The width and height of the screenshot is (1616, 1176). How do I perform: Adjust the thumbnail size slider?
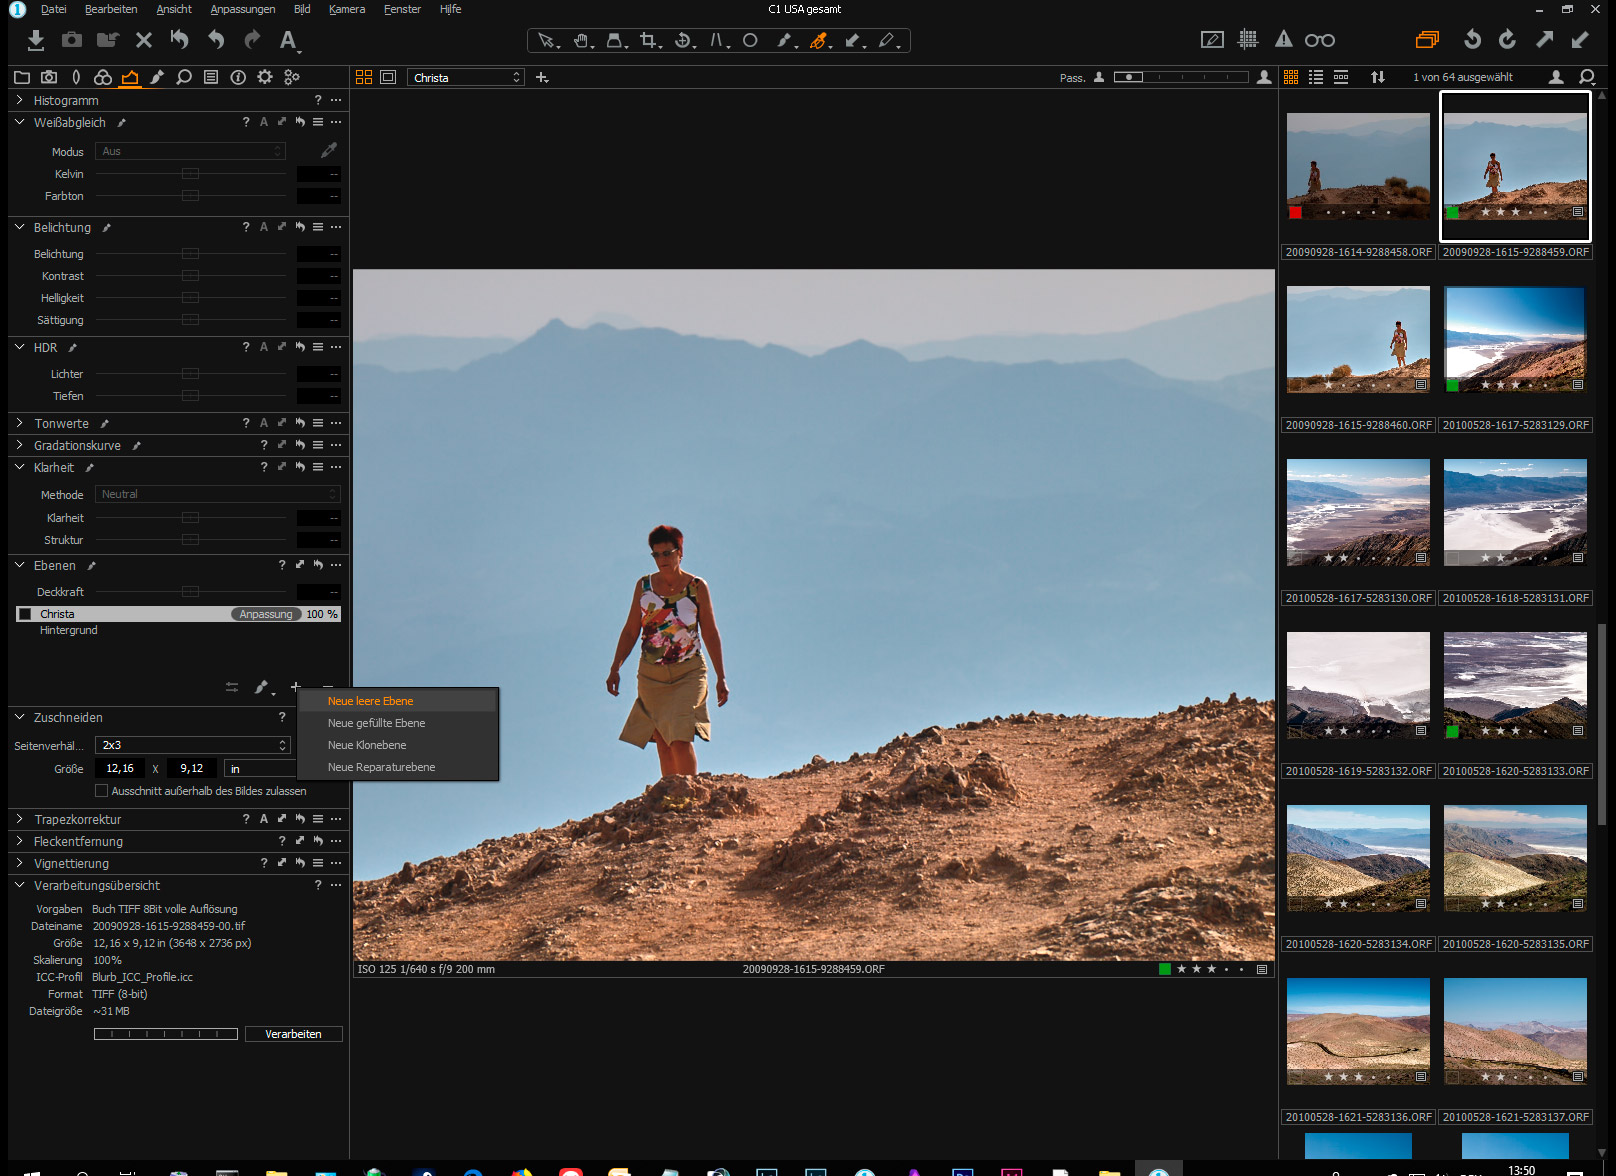coord(1181,77)
